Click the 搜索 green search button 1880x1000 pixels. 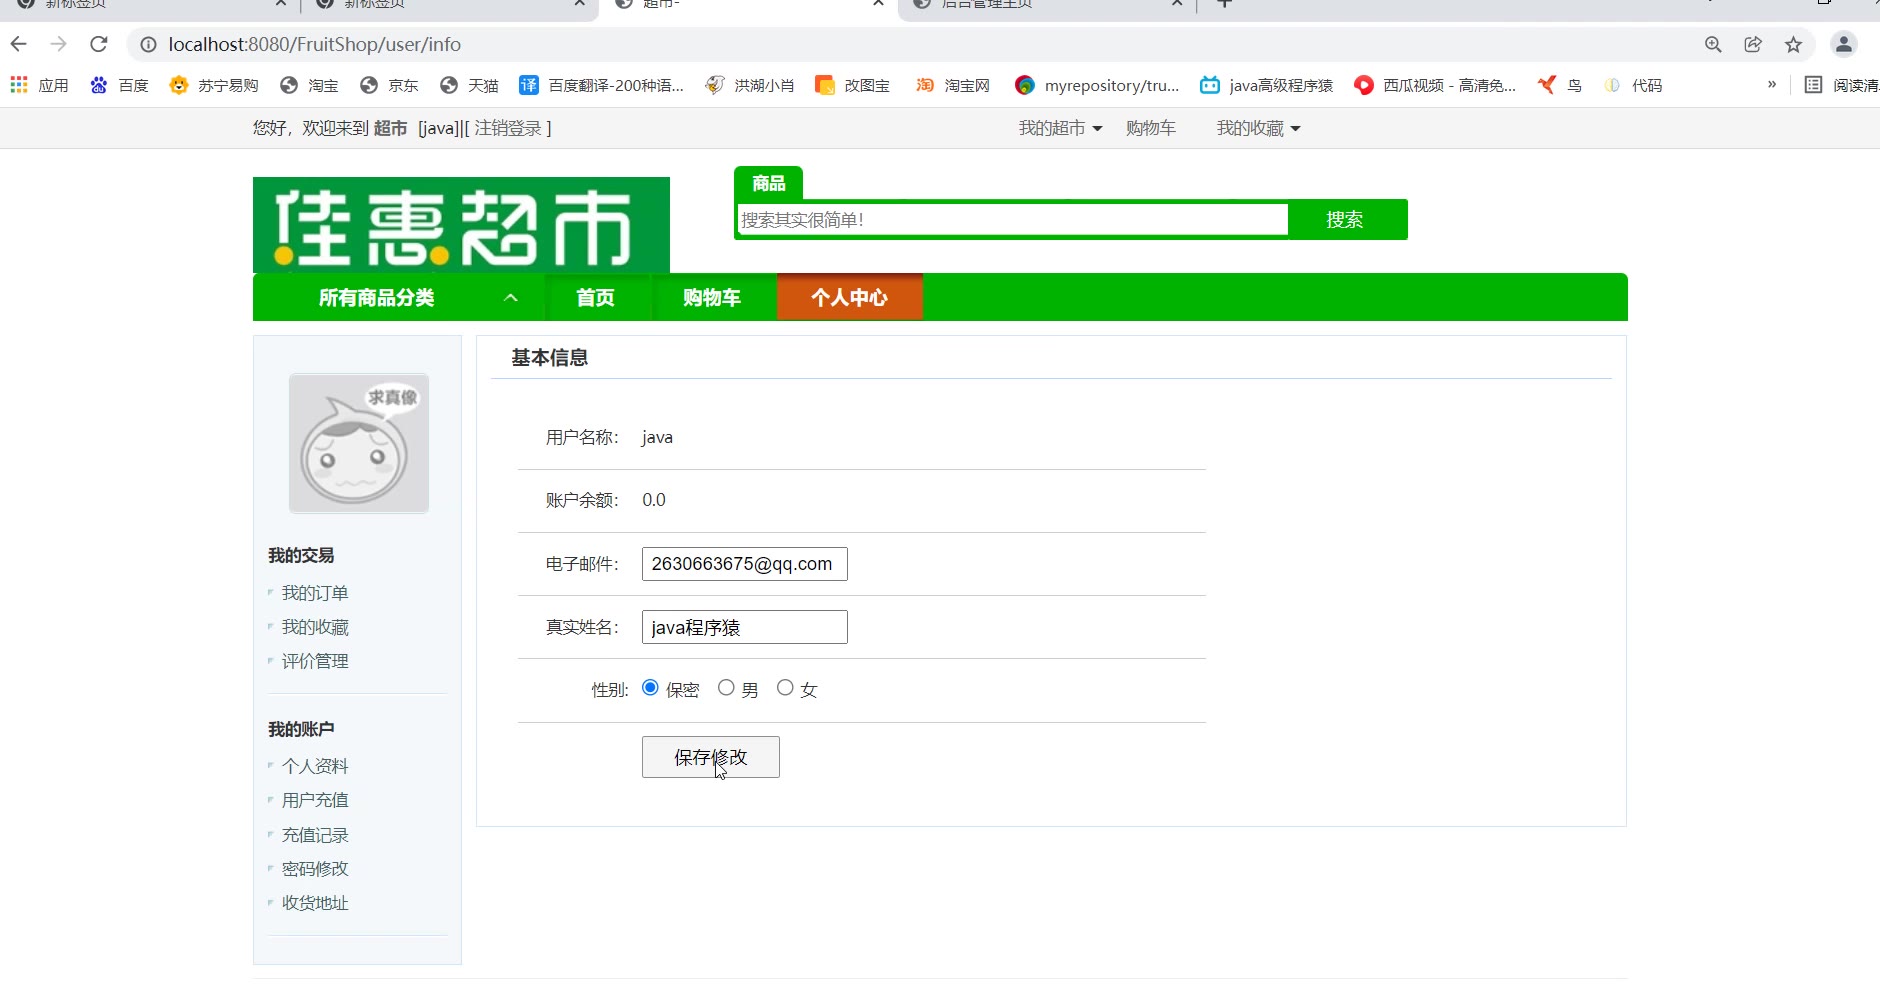click(1345, 220)
